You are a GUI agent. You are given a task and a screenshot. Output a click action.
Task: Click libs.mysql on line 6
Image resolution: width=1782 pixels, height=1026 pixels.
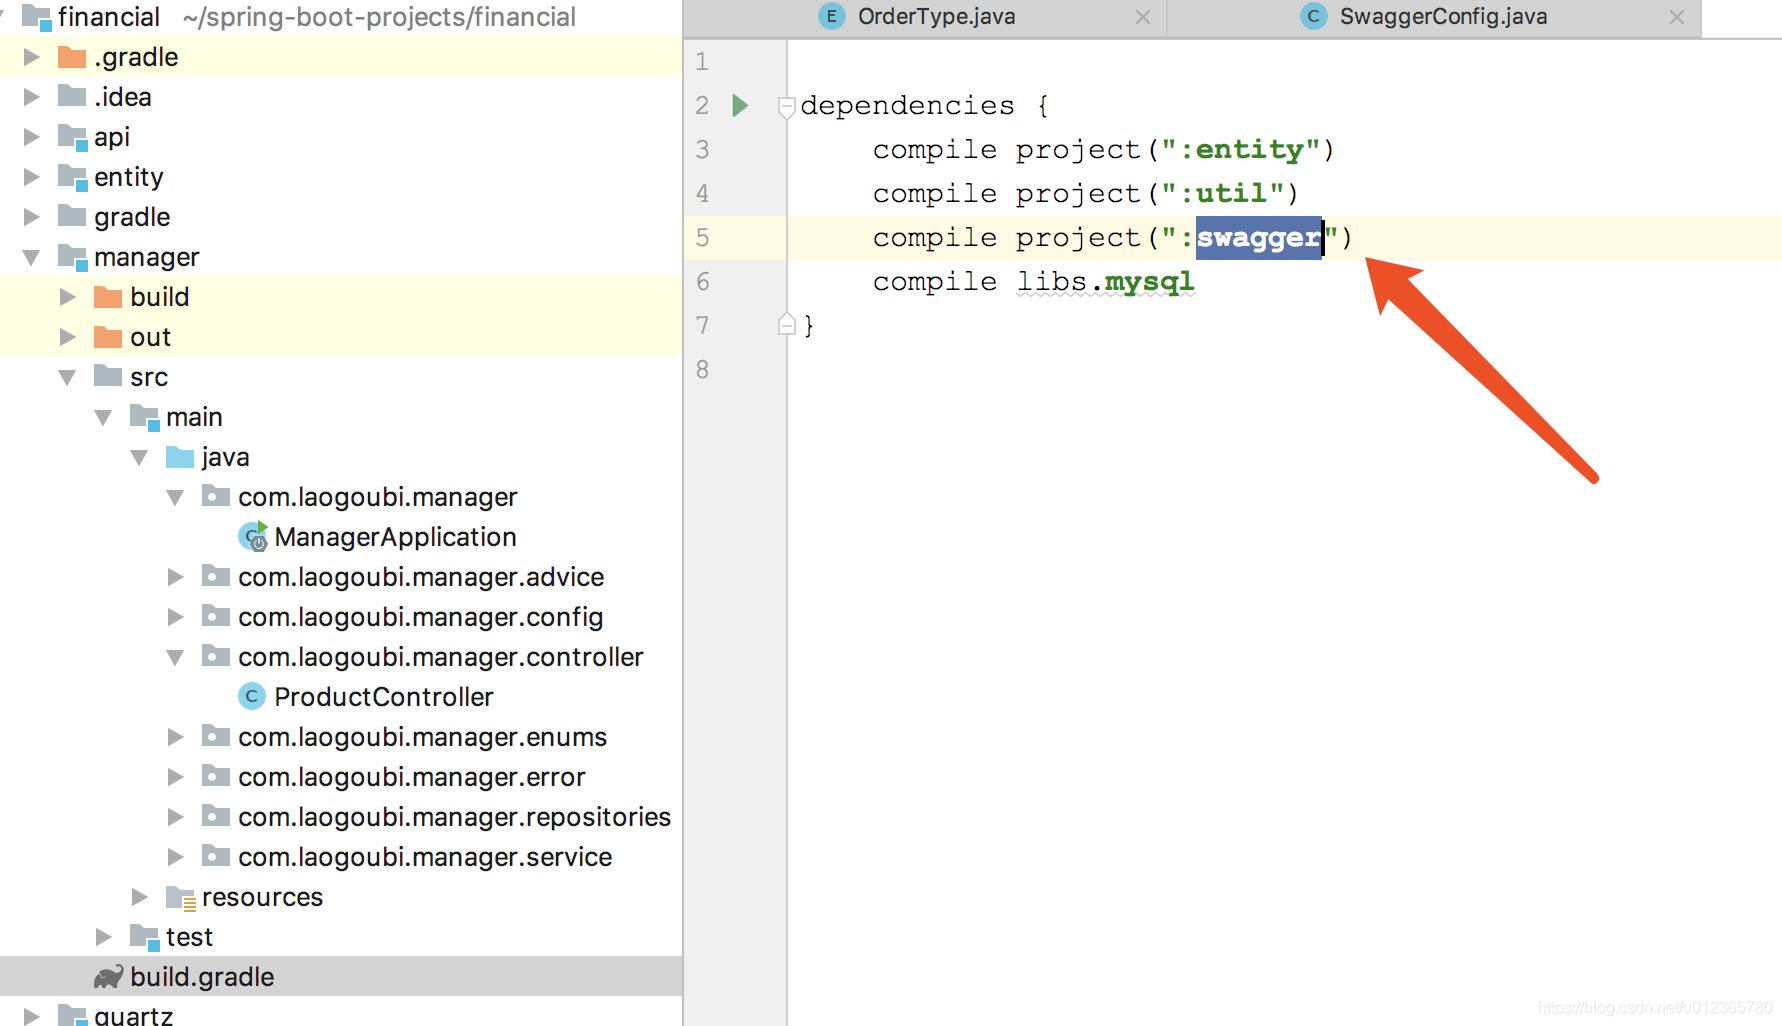point(1105,281)
